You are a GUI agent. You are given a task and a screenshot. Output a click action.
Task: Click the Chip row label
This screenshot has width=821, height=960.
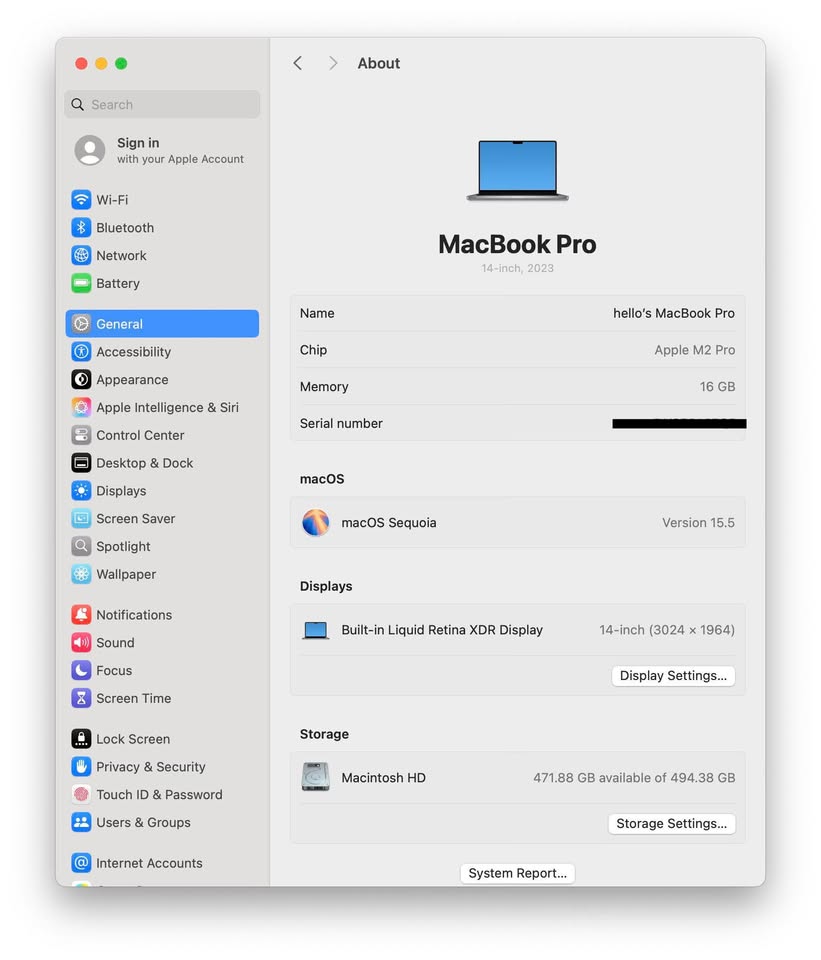(313, 350)
